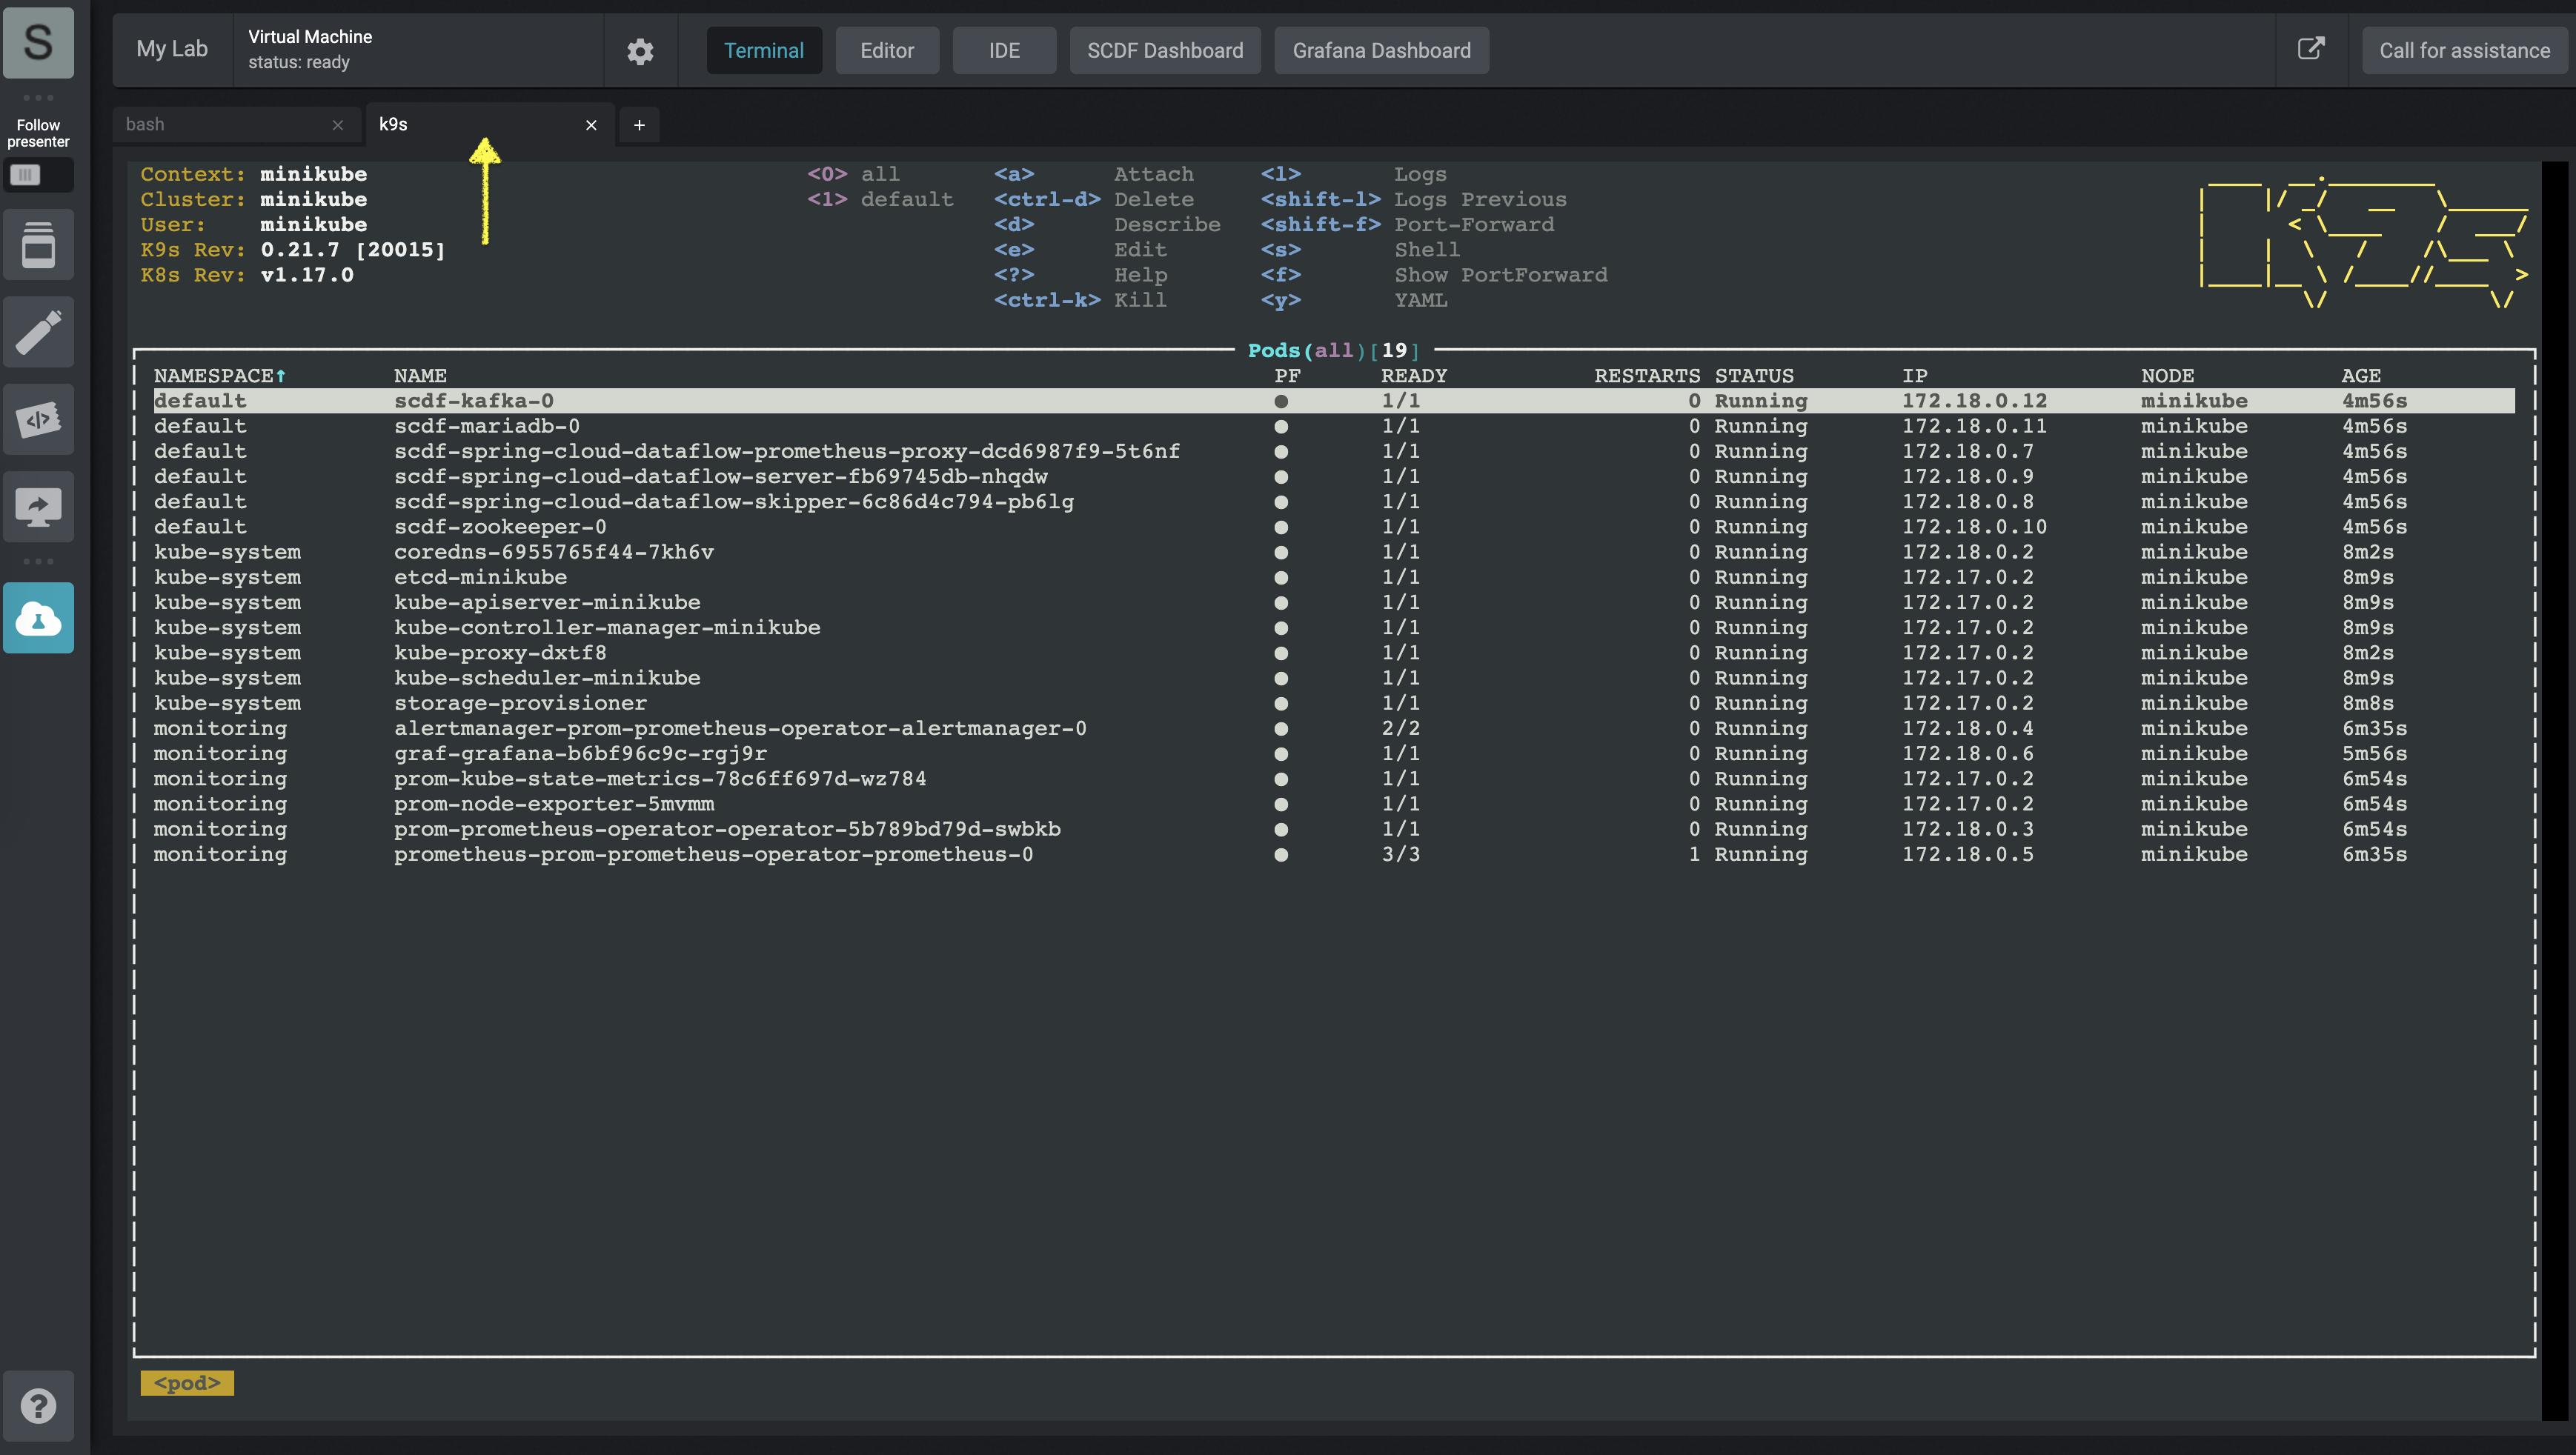
Task: Click the slides stack sidebar icon
Action: click(x=38, y=245)
